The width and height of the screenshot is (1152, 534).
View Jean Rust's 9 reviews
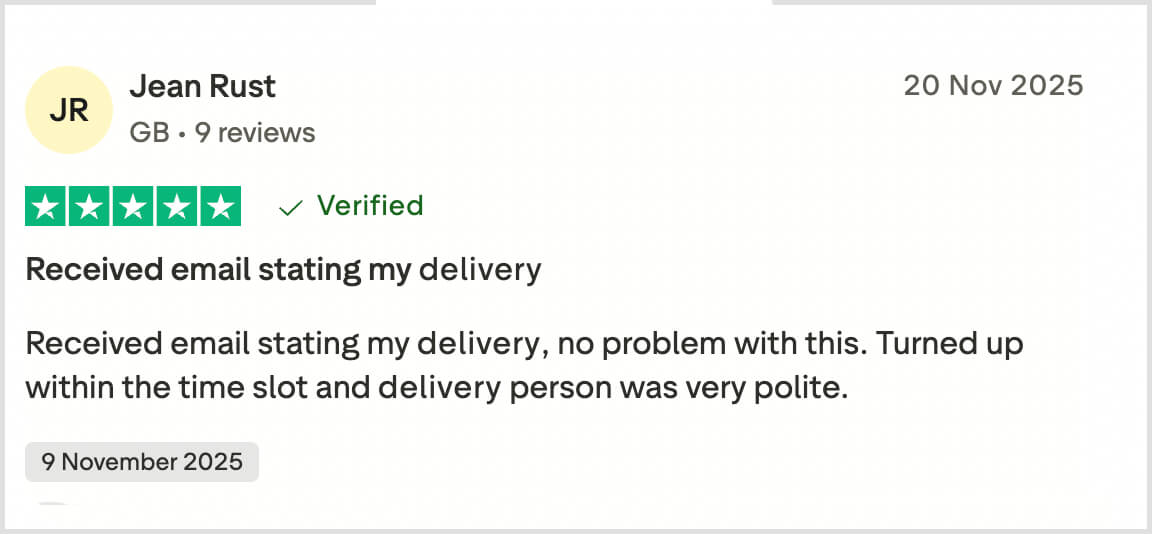click(255, 132)
